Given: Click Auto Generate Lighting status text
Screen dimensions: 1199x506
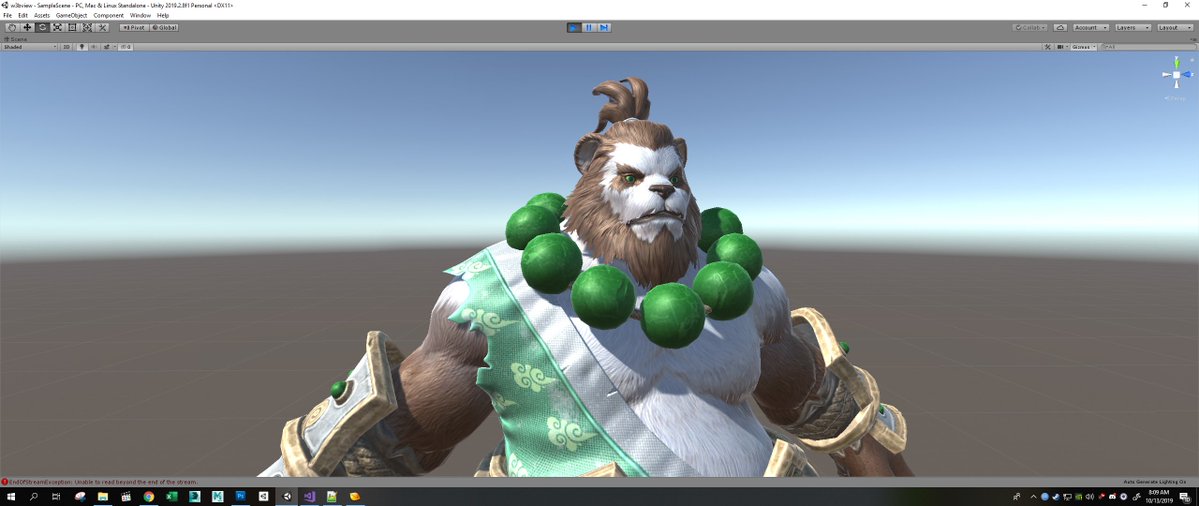Looking at the screenshot, I should 1155,482.
